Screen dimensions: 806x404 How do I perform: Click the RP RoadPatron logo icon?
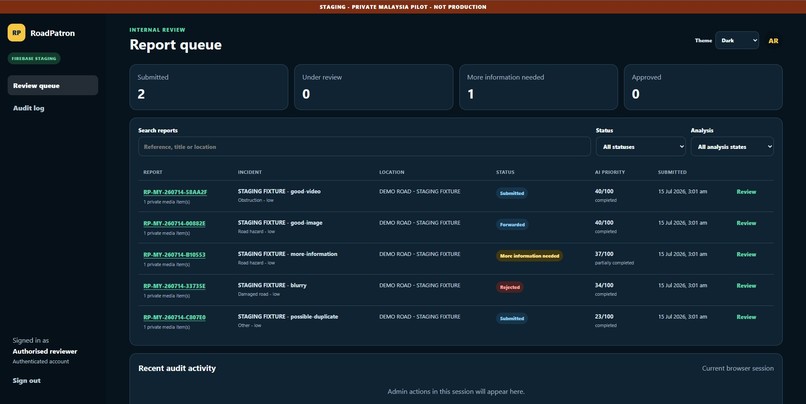coord(16,32)
